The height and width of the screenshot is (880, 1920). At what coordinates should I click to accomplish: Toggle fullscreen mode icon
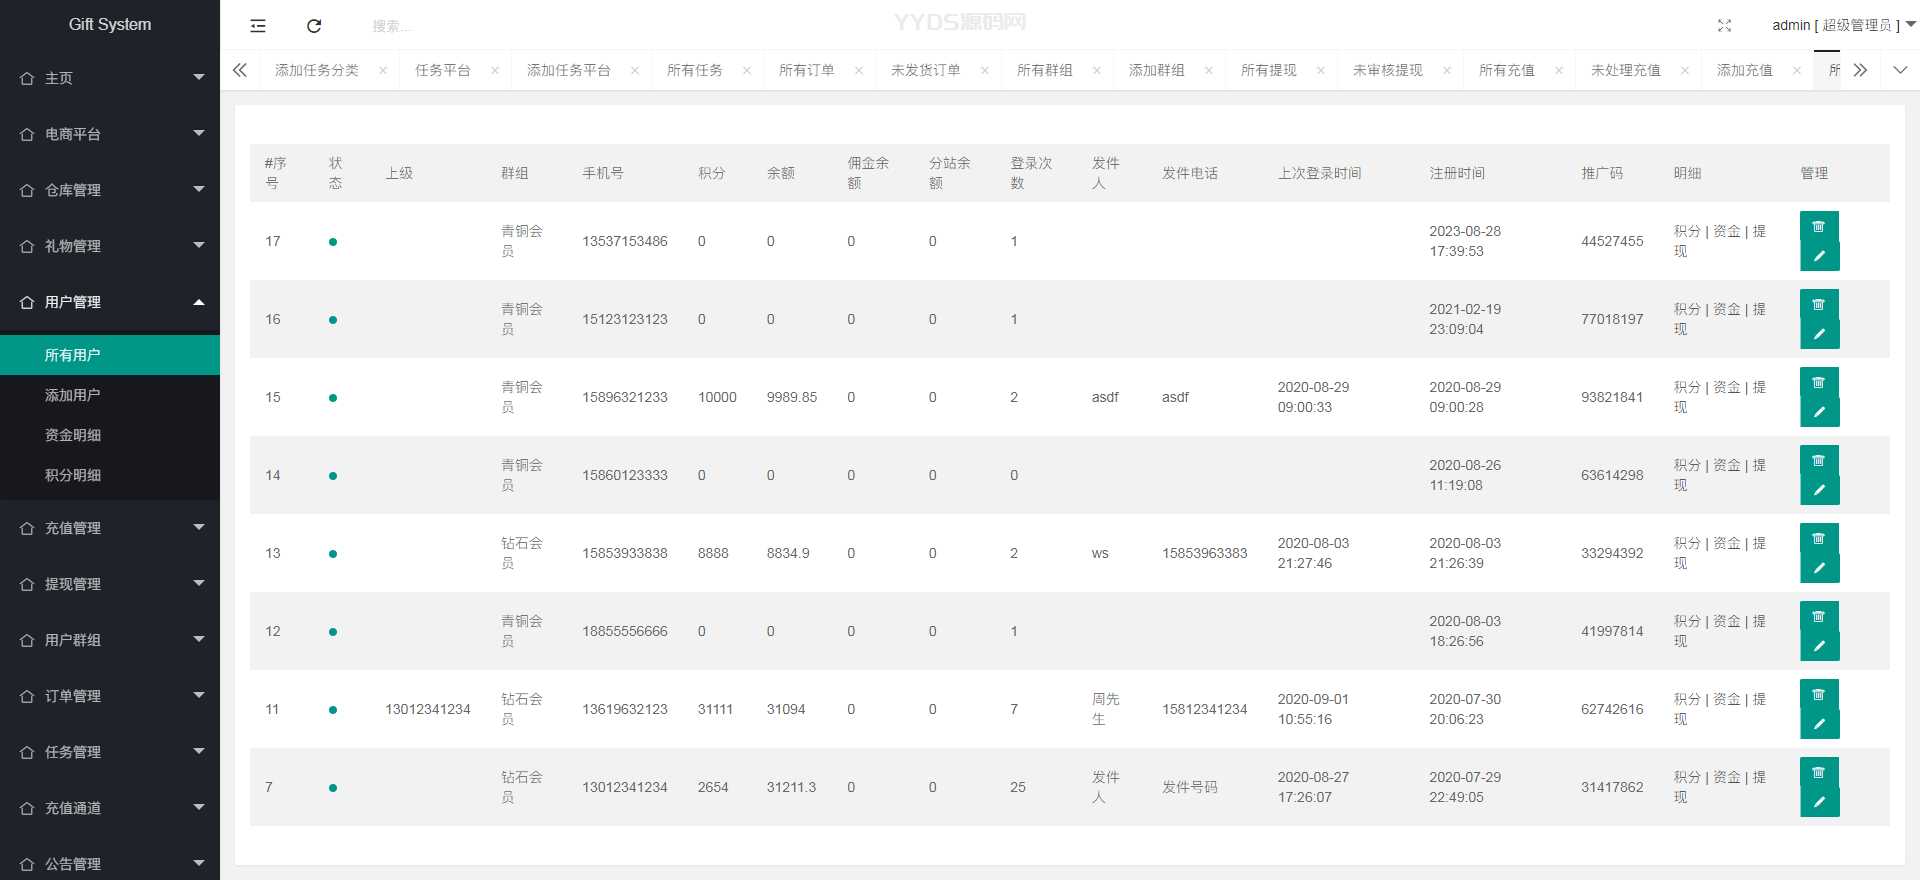(1724, 26)
